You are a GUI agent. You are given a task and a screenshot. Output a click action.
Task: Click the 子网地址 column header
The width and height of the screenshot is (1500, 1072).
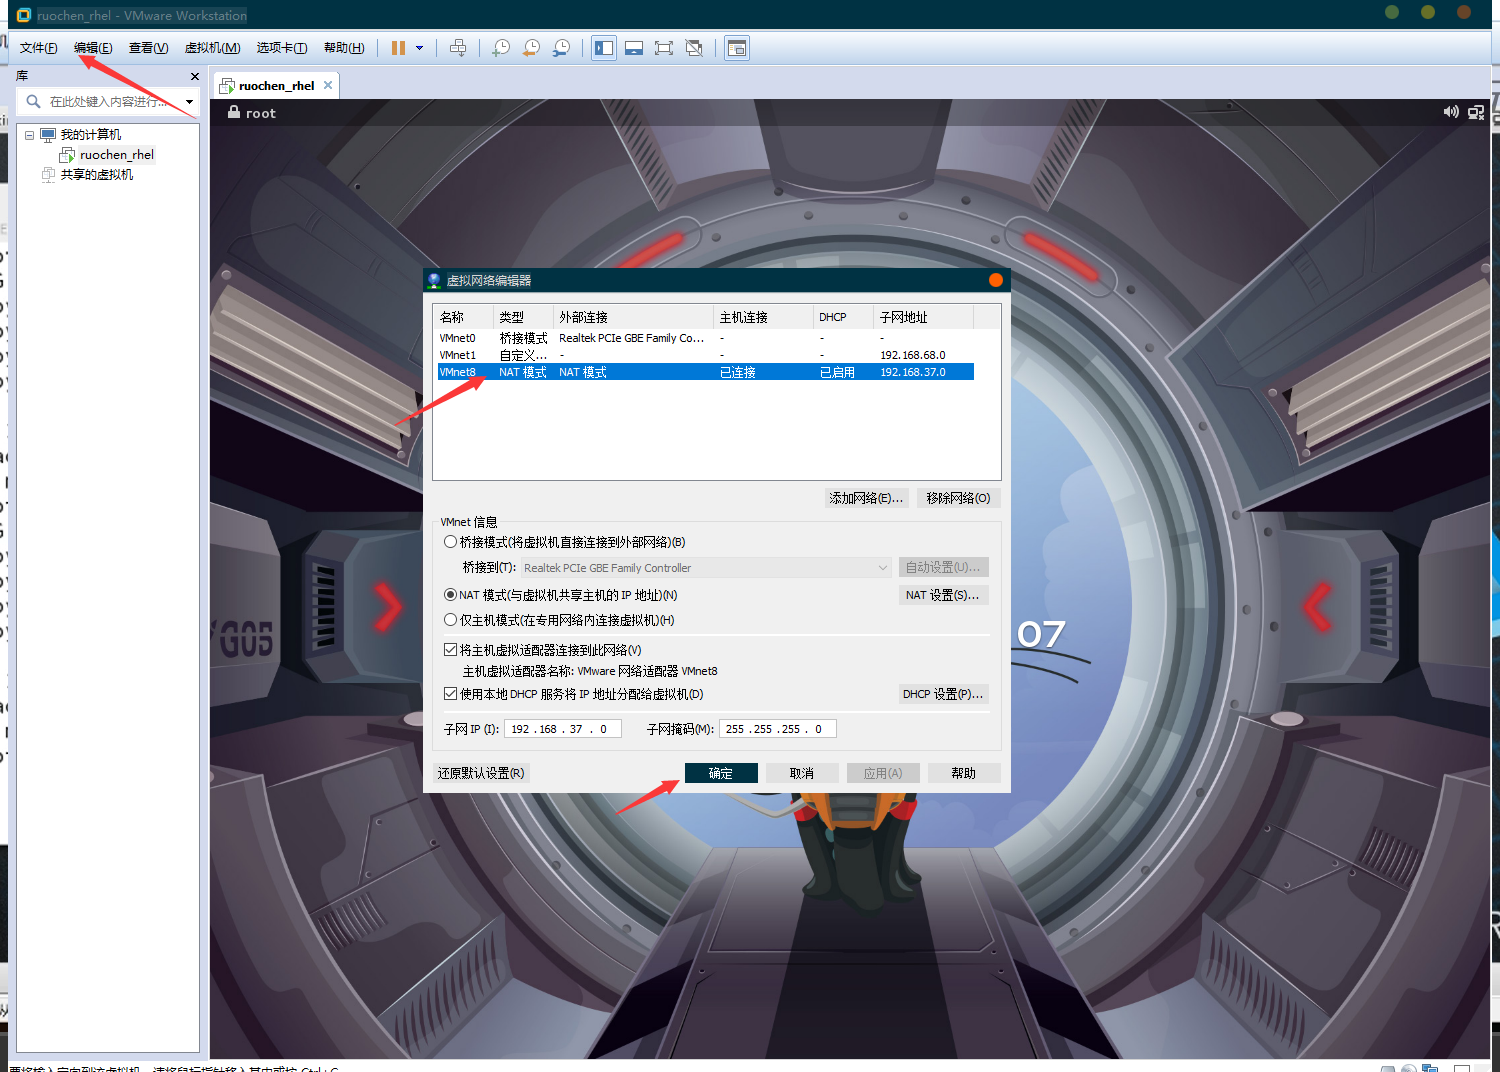coord(923,317)
